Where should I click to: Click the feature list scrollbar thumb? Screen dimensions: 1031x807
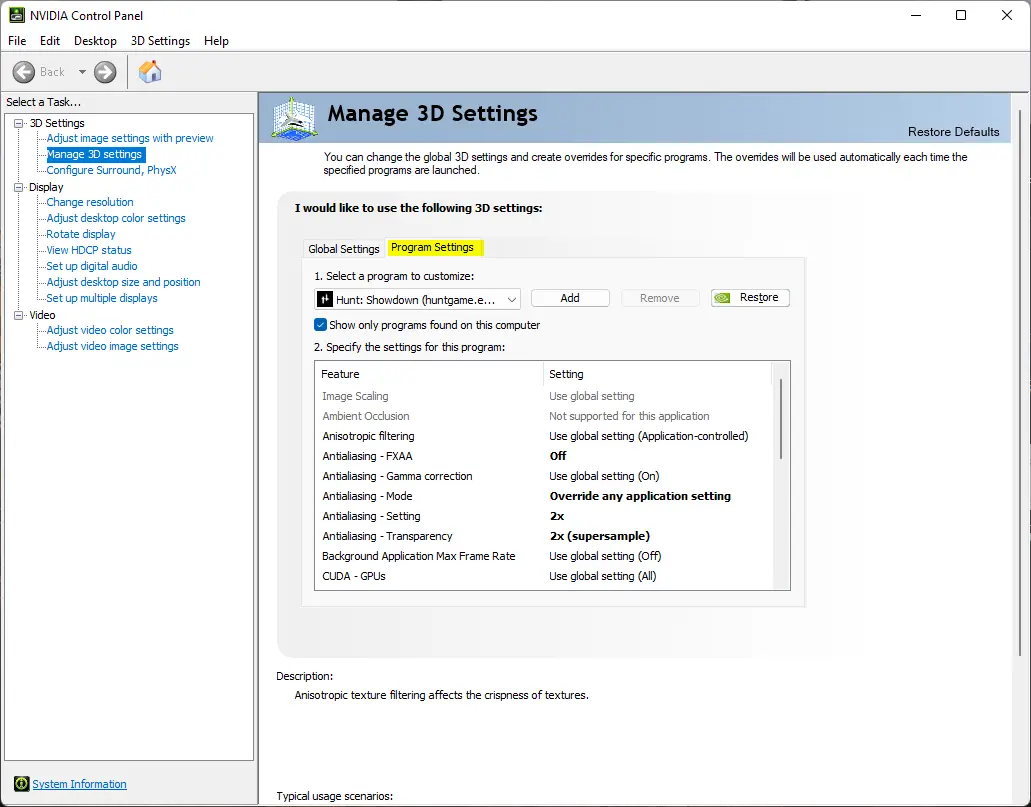coord(780,419)
